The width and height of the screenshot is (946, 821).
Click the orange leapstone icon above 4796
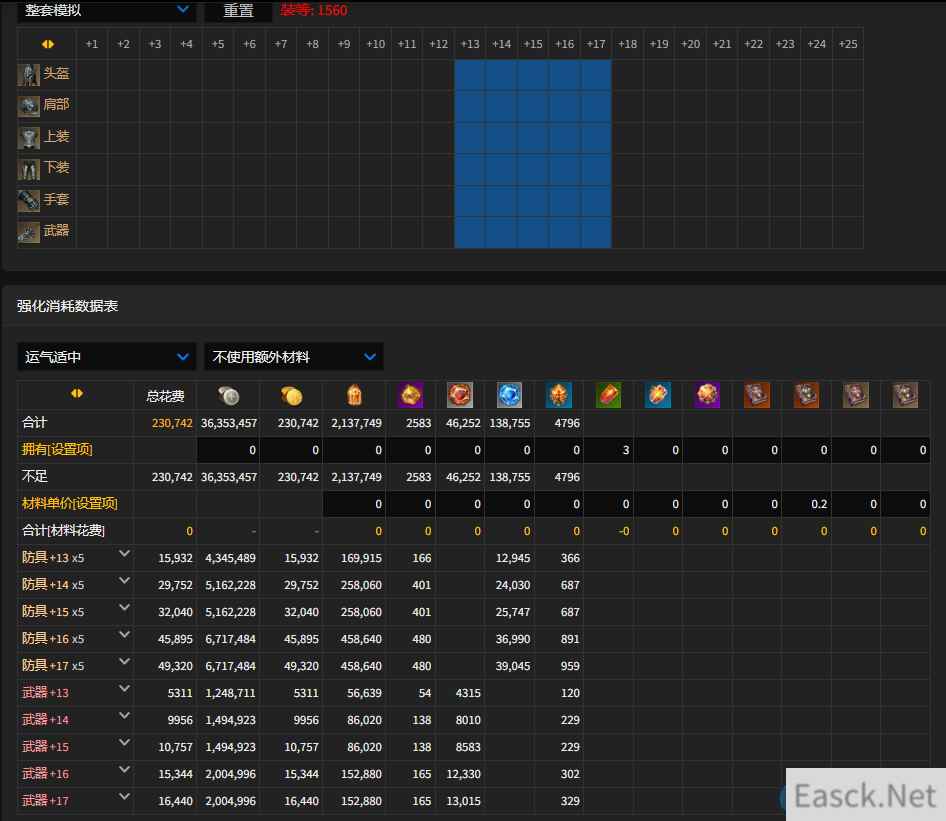[559, 395]
